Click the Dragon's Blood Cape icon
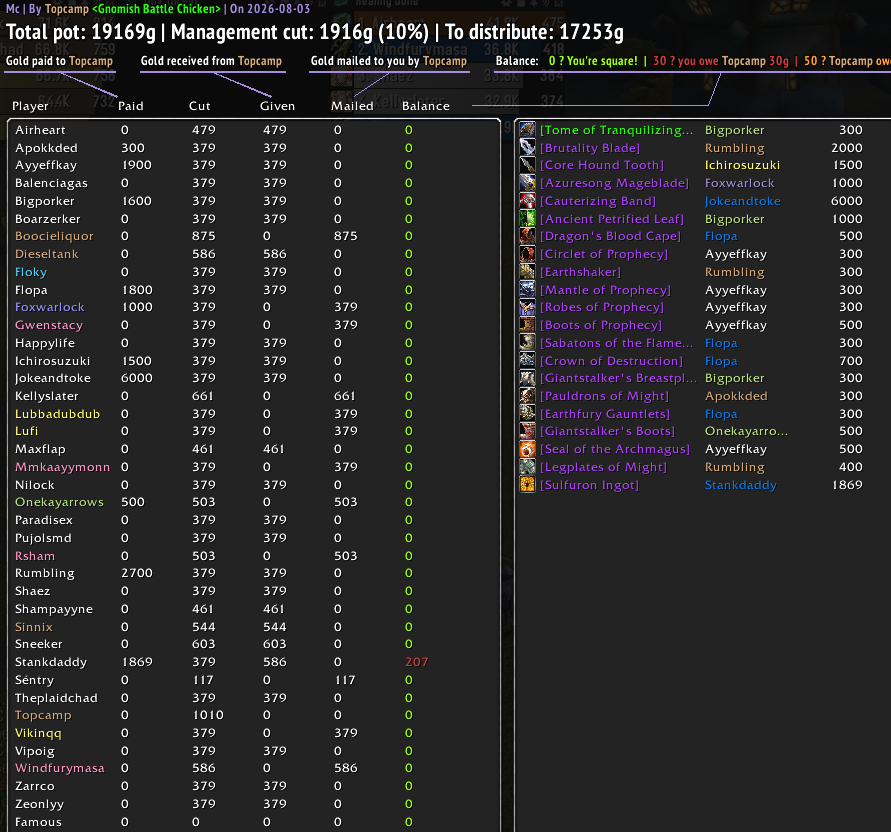Image resolution: width=891 pixels, height=832 pixels. 527,236
